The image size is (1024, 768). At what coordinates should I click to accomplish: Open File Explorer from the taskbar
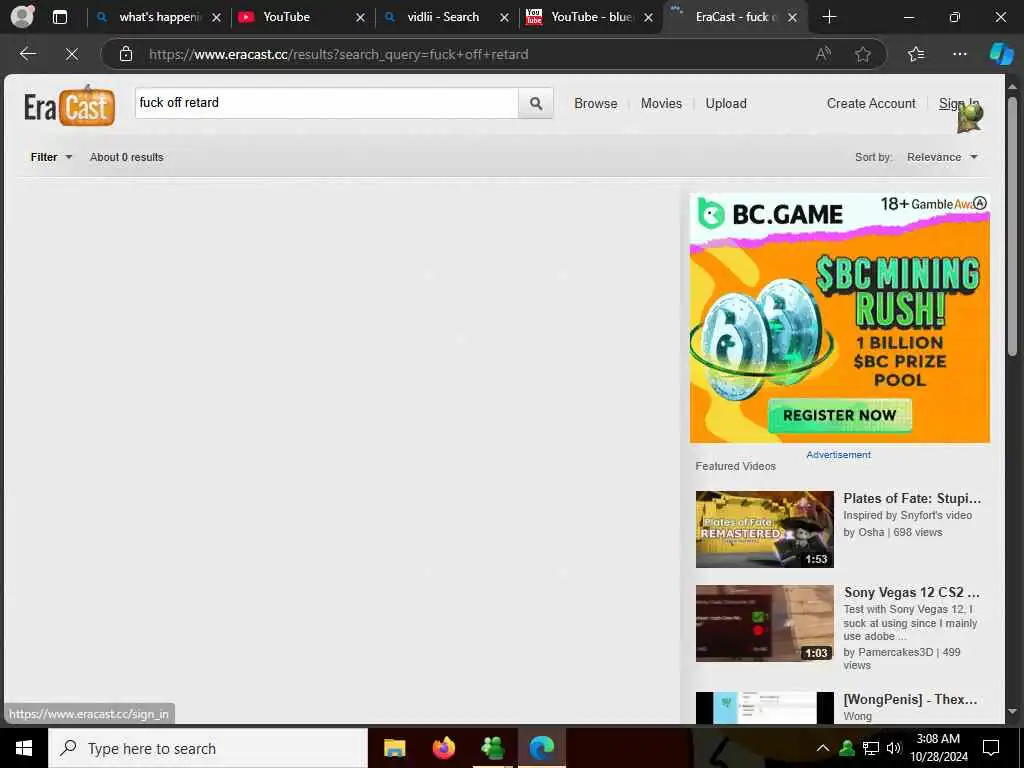coord(394,748)
